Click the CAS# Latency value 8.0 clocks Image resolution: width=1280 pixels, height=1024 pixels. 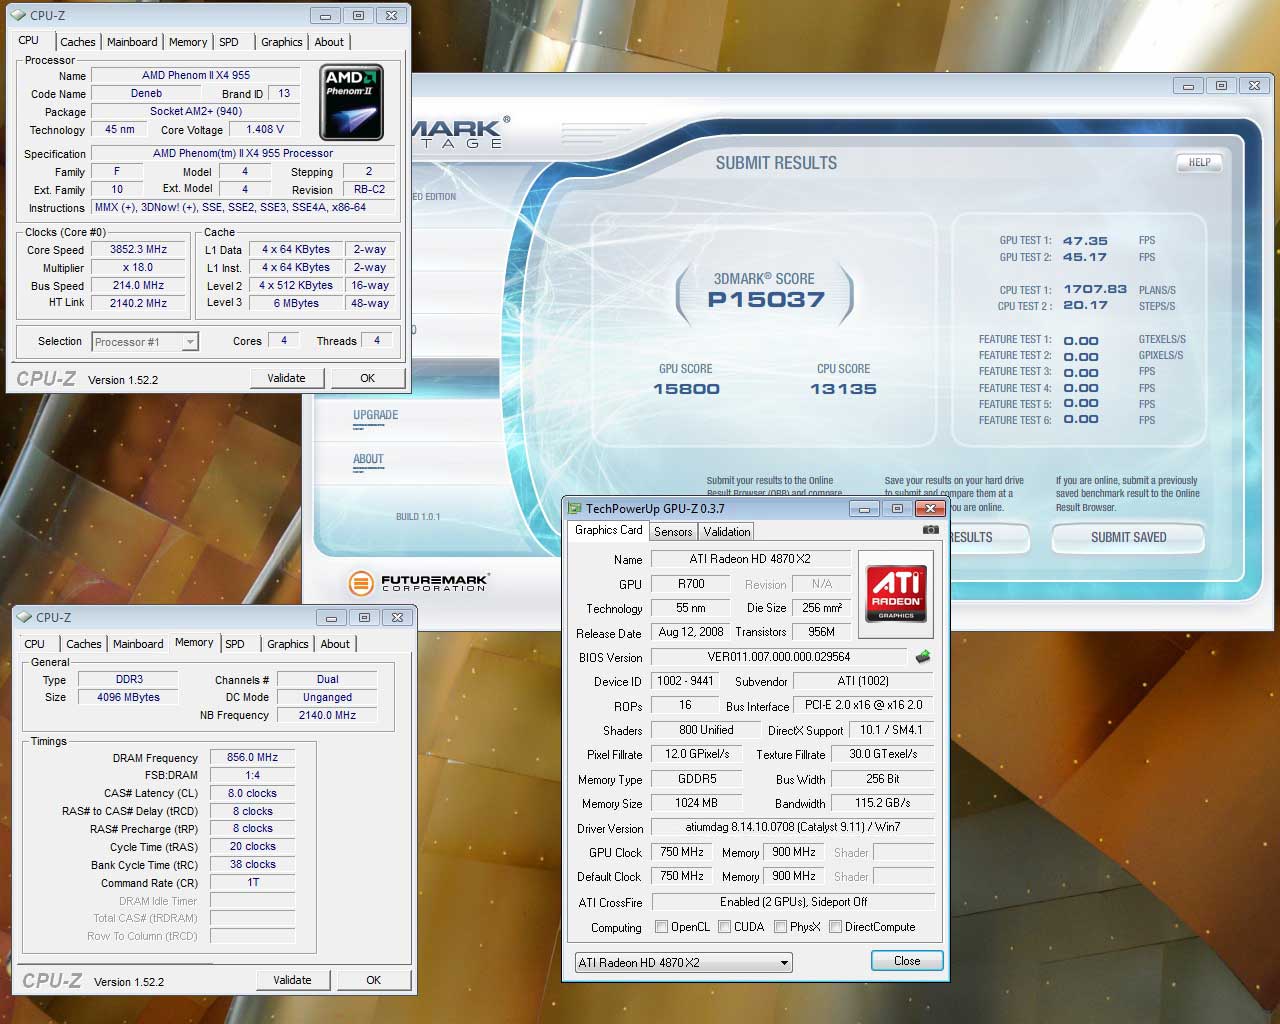(x=252, y=793)
